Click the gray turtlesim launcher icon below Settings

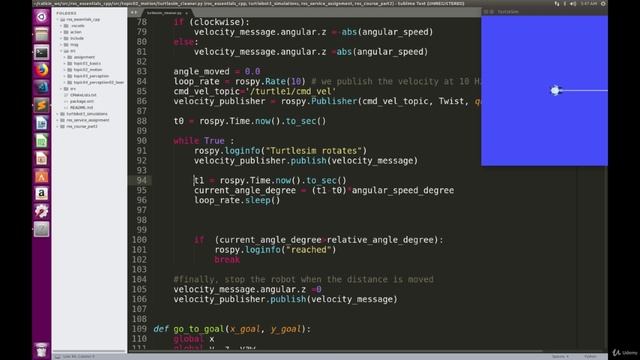[41, 229]
